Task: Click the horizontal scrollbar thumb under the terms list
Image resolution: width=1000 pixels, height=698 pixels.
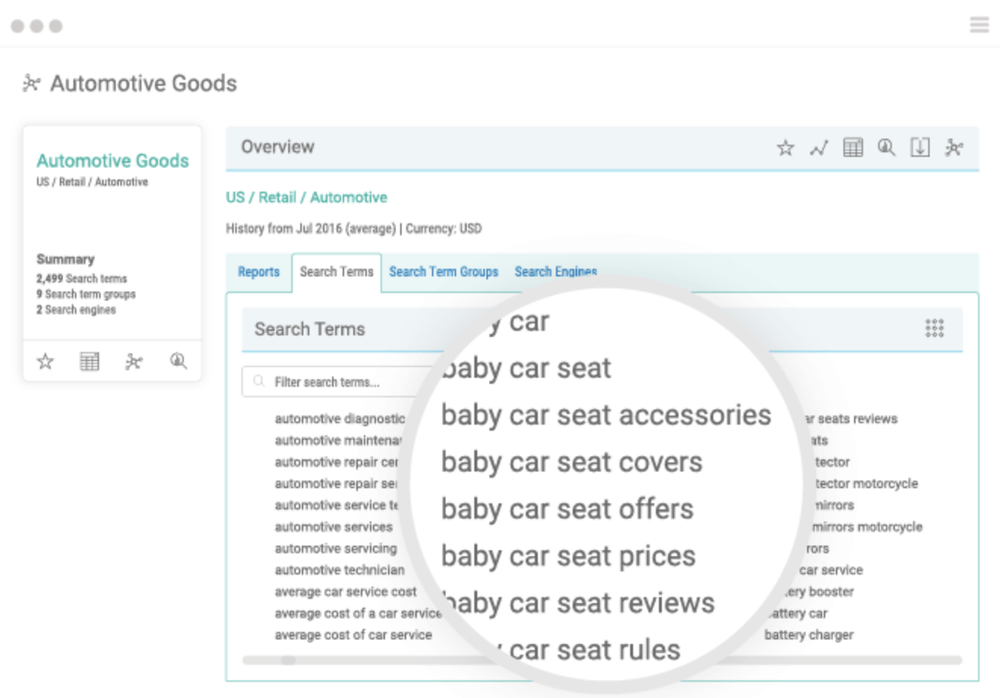Action: [x=288, y=660]
